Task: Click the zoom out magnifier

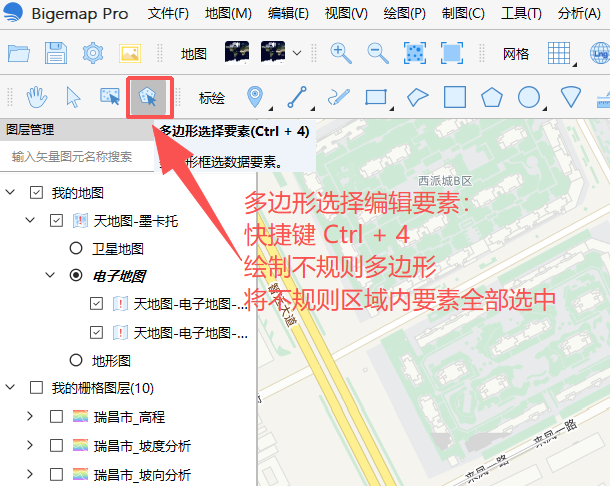Action: (378, 53)
